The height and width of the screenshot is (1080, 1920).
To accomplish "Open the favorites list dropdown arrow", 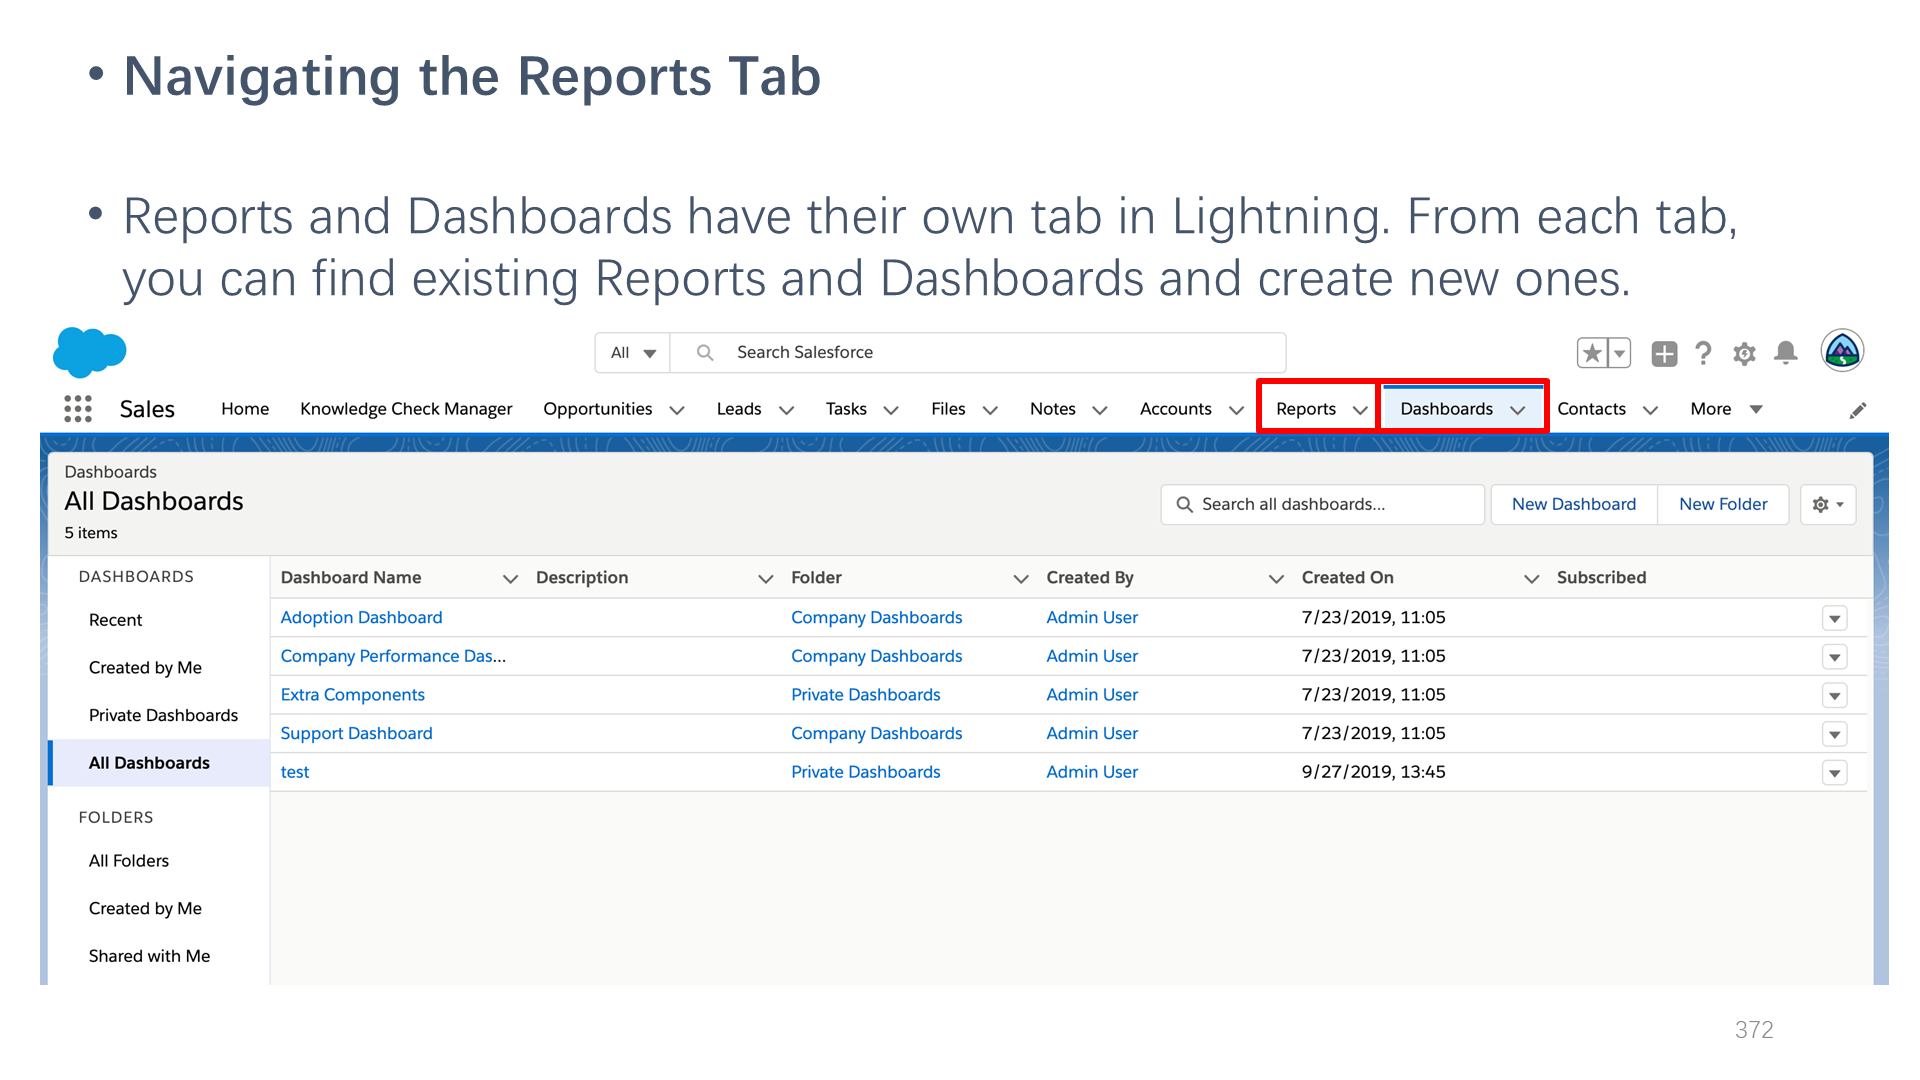I will pyautogui.click(x=1620, y=353).
